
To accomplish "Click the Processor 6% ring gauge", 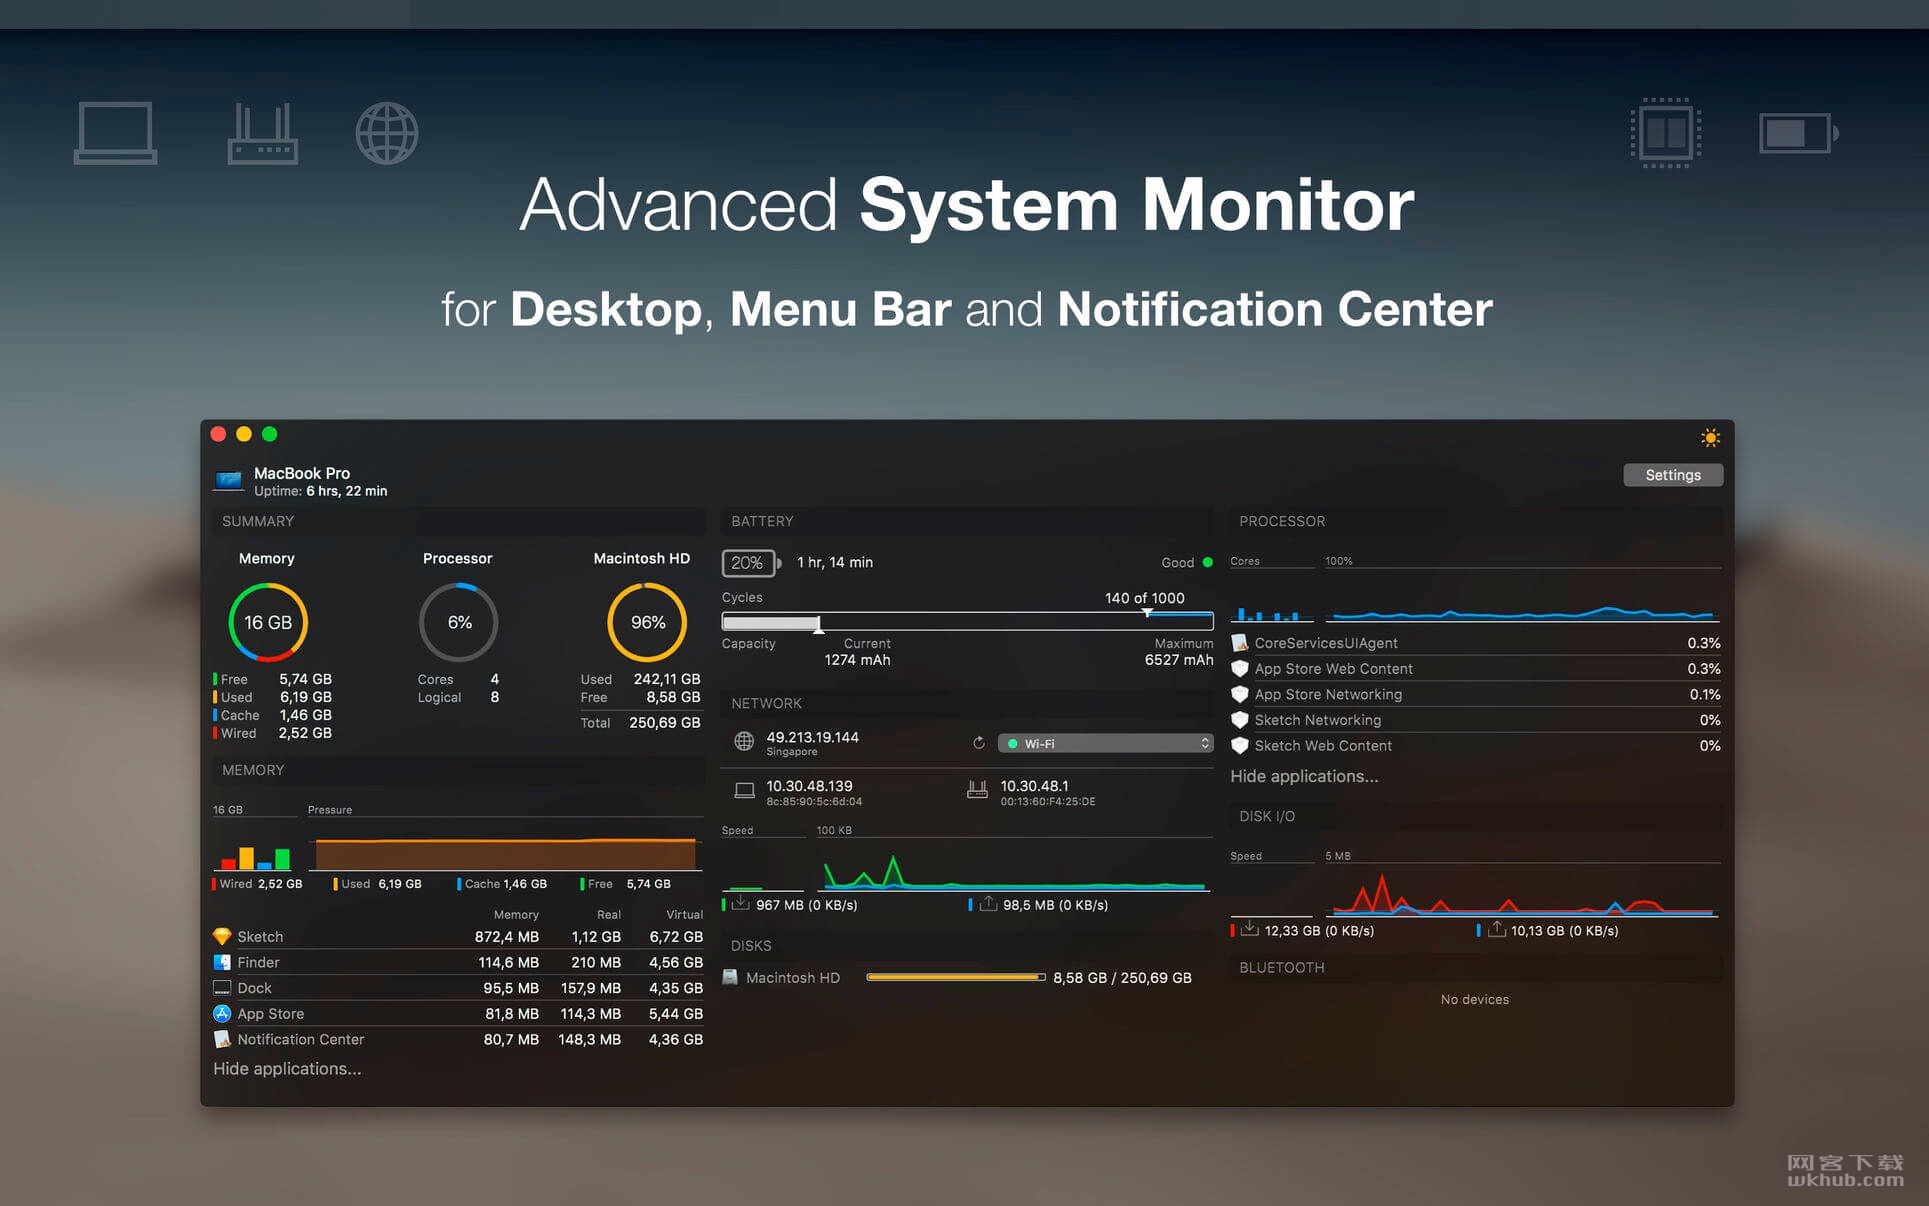I will (458, 622).
